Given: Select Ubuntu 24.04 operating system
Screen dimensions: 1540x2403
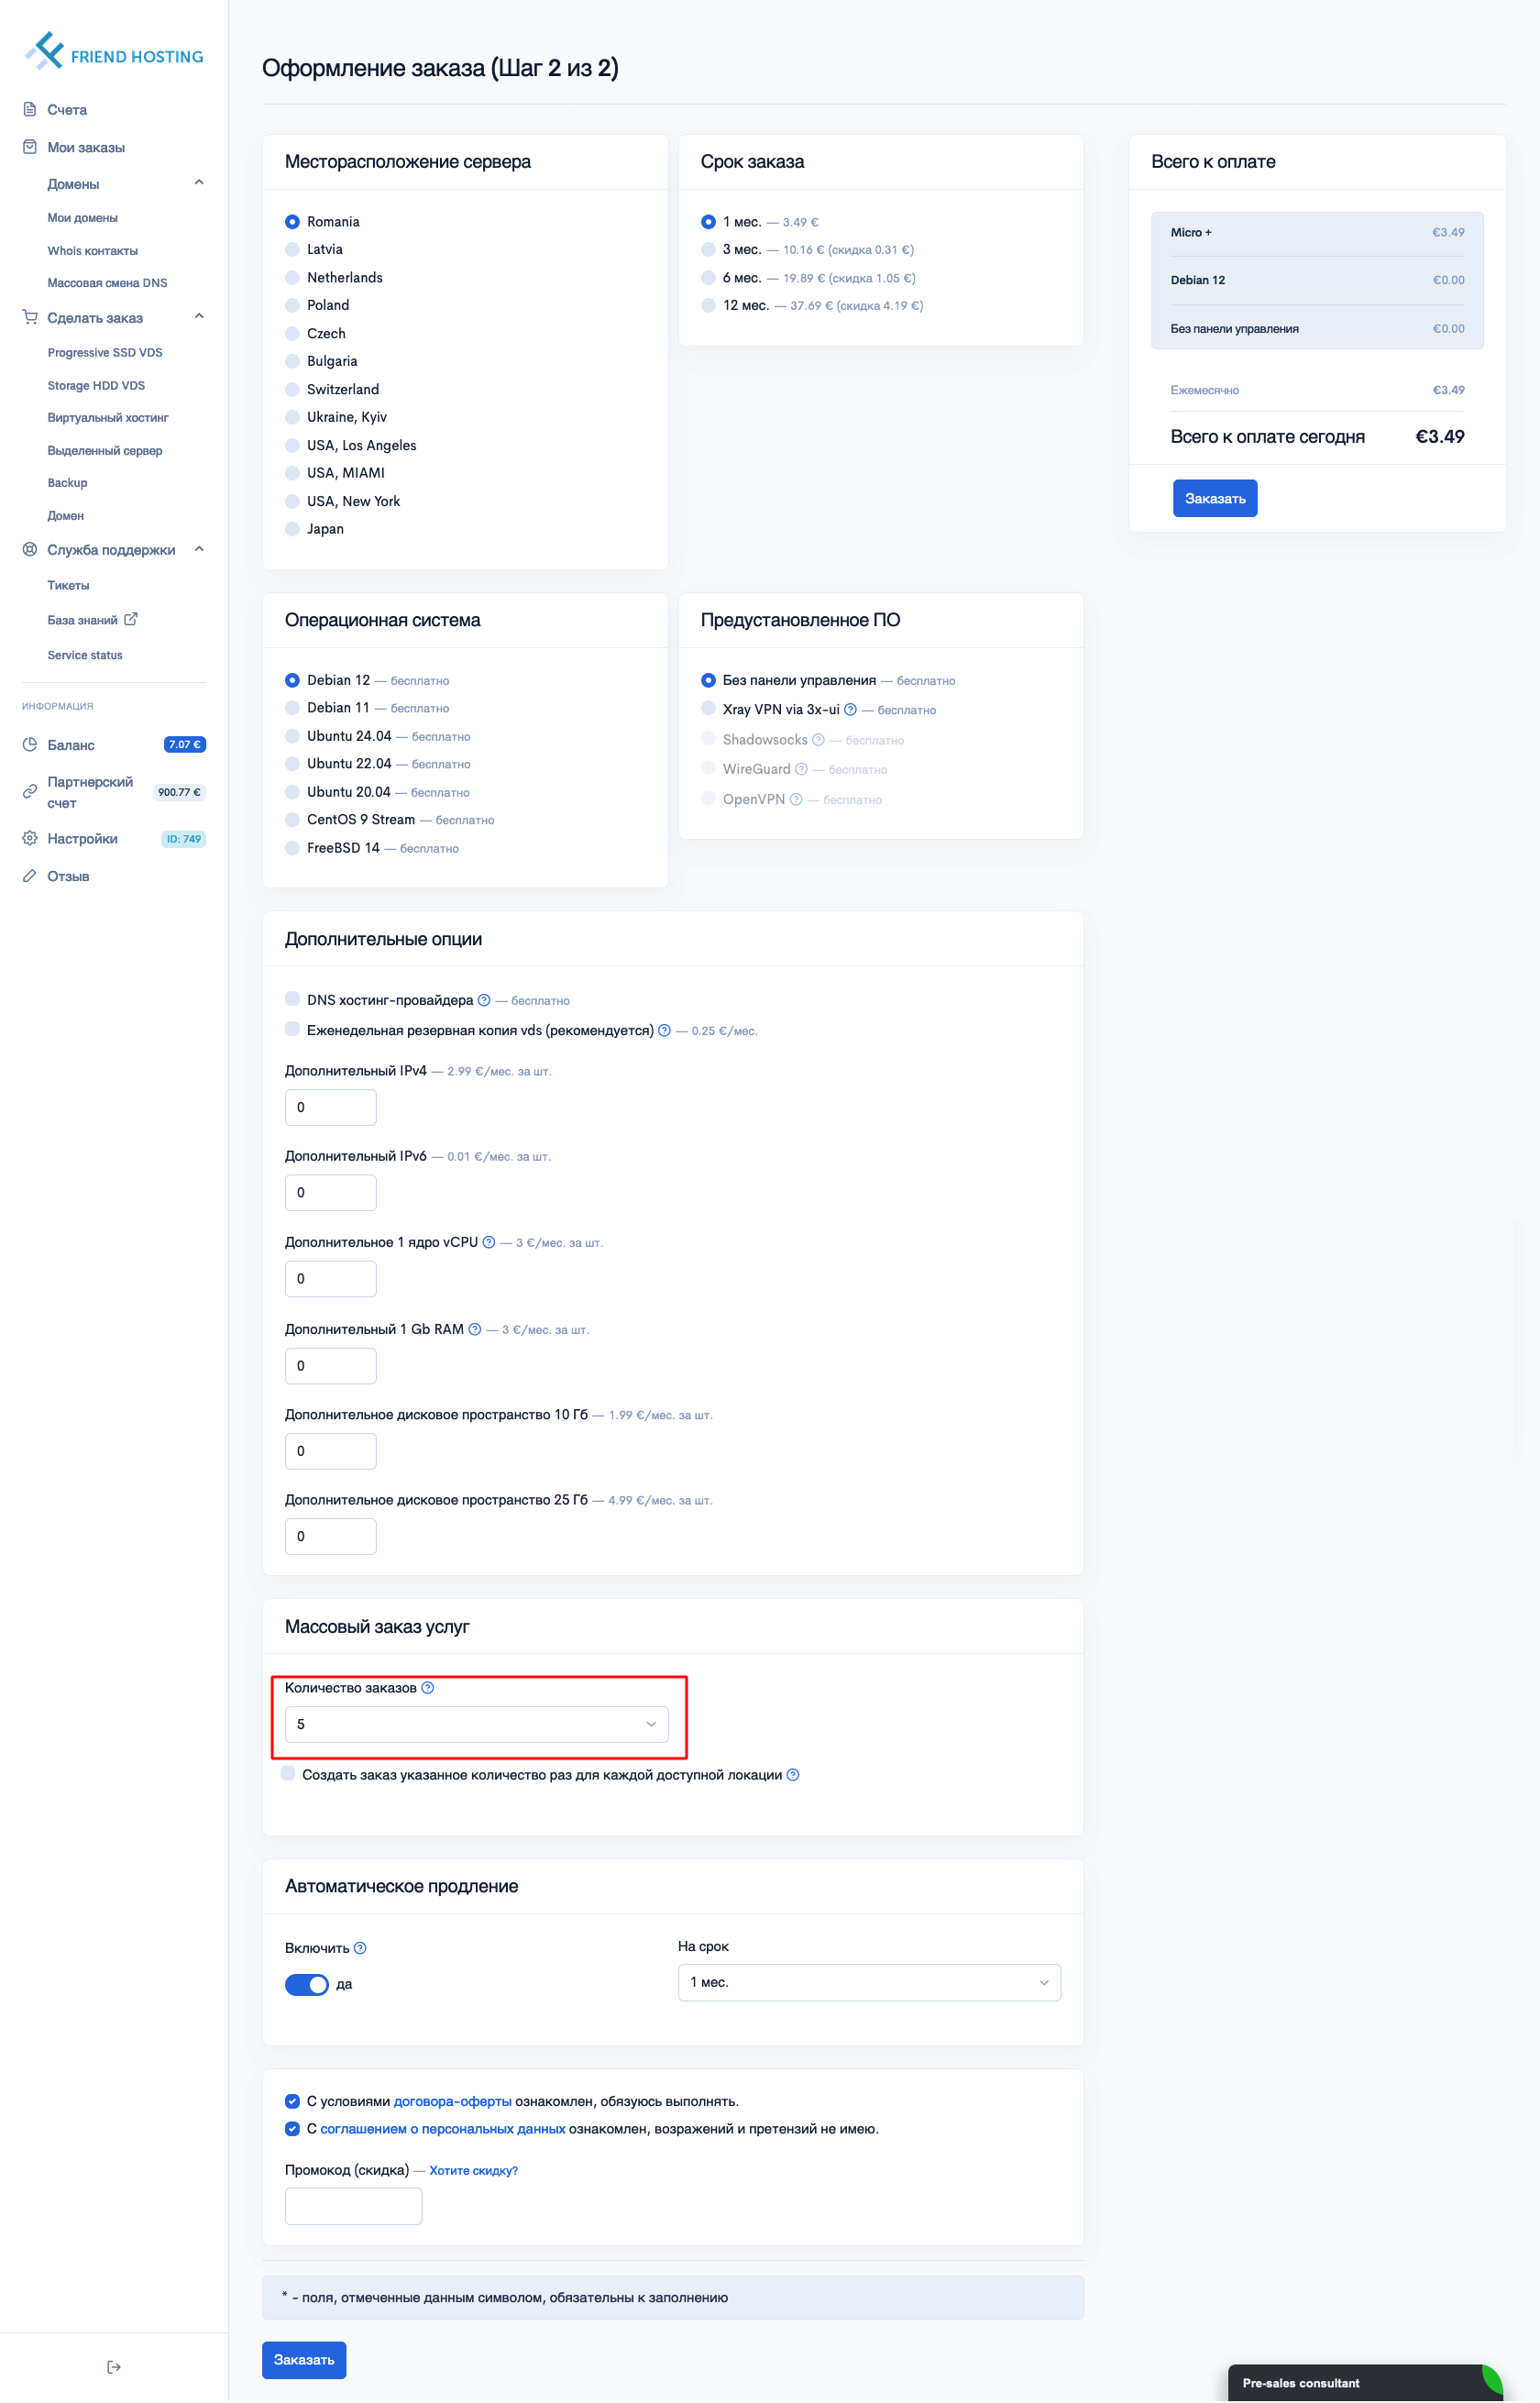Looking at the screenshot, I should 293,735.
